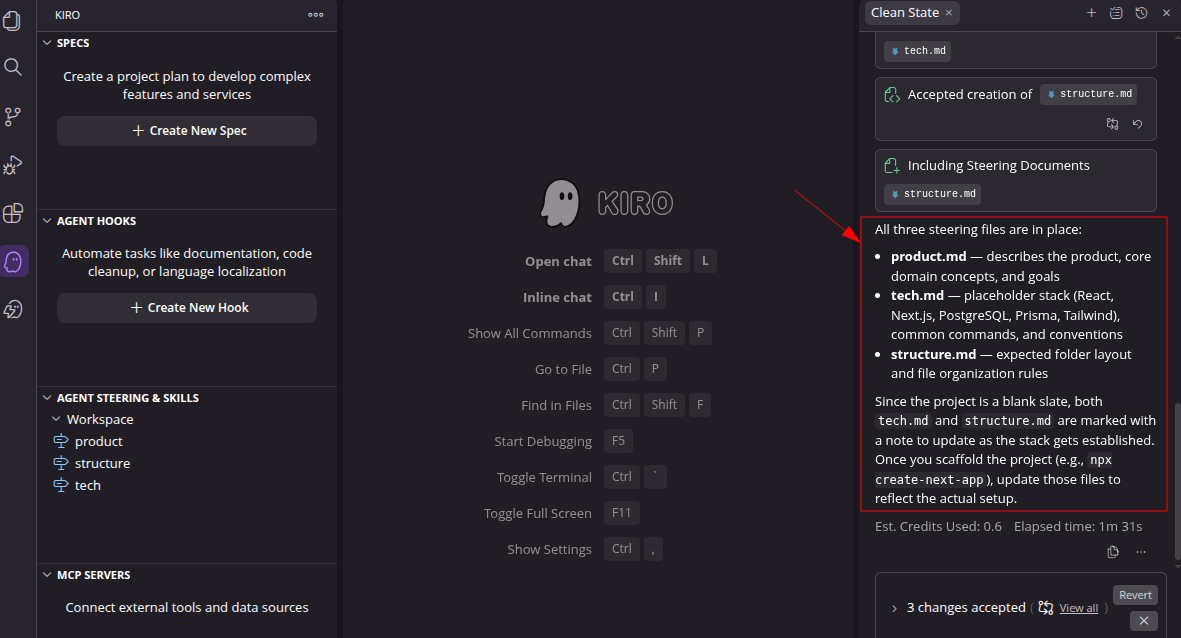Click the Kiro ghost logo in editor
The width and height of the screenshot is (1181, 638).
tap(560, 203)
